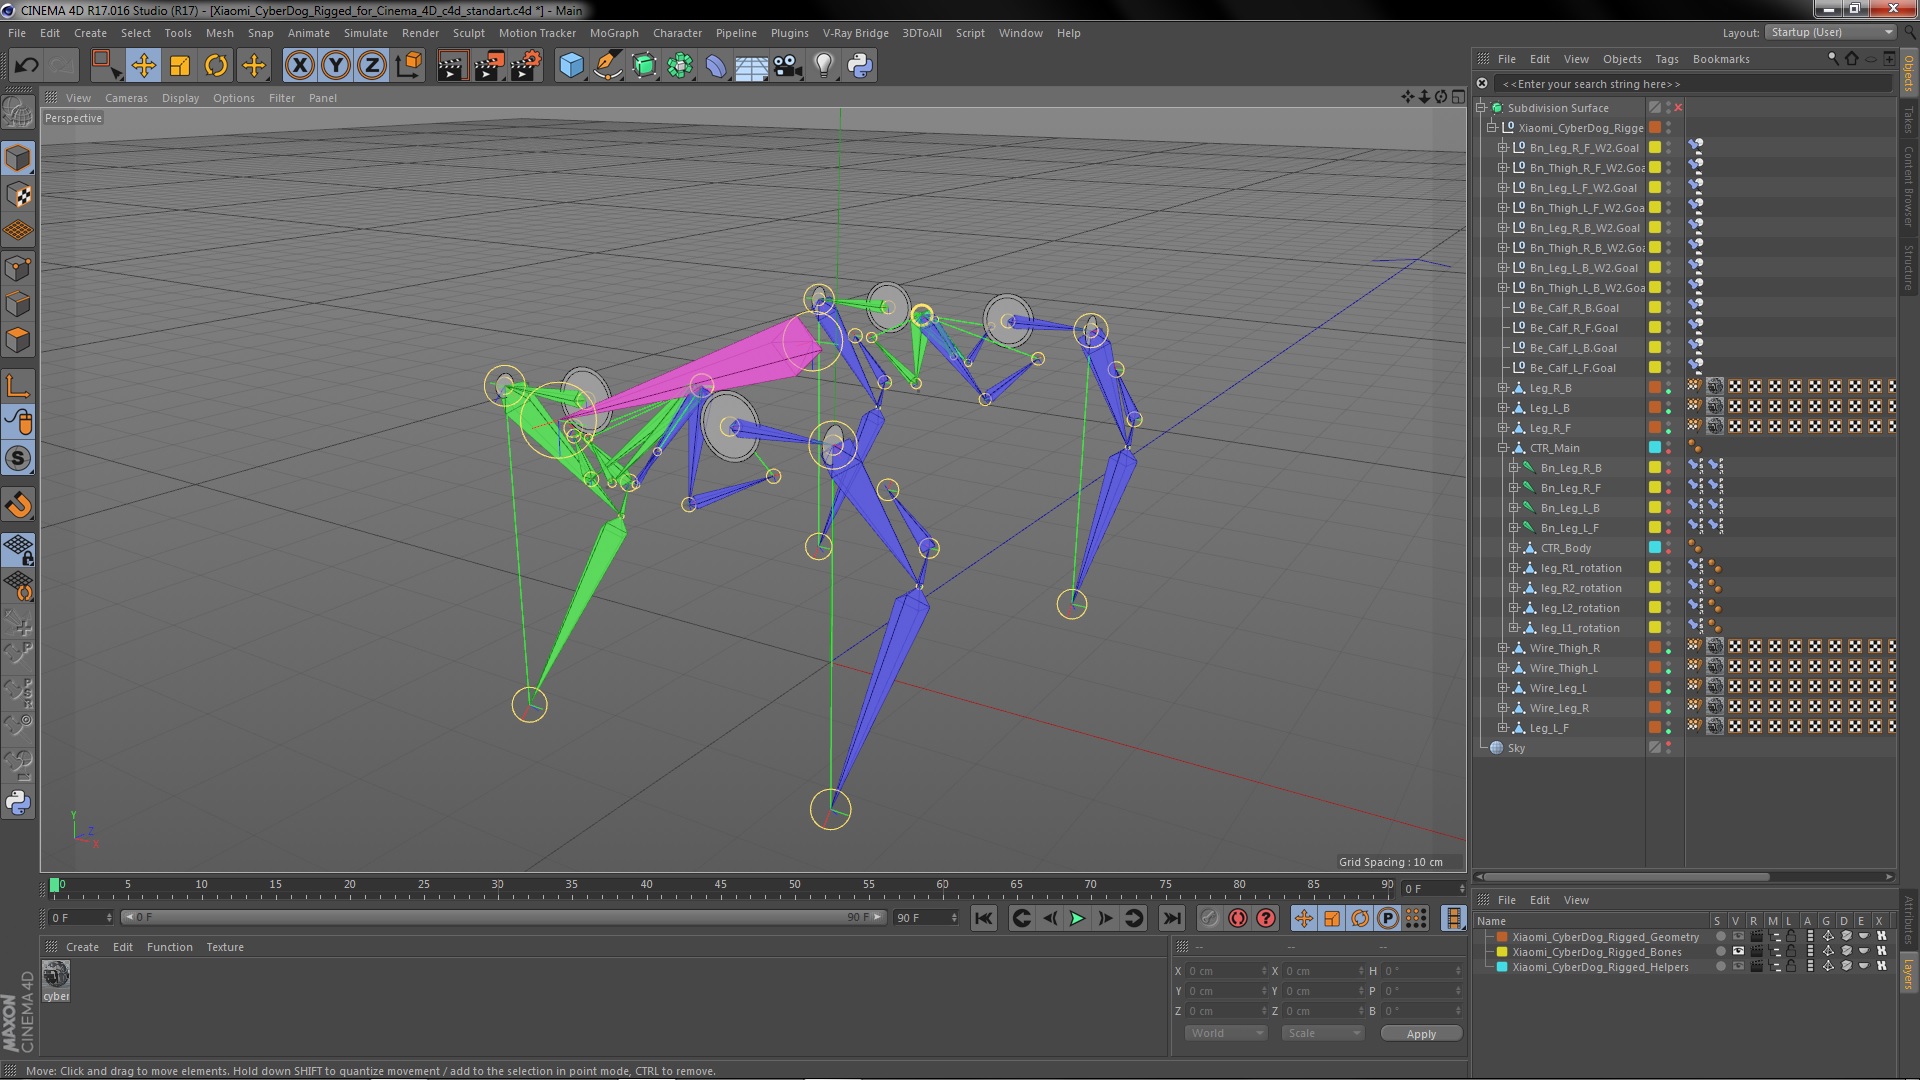Toggle Parameter keyframe recording P
The image size is (1920, 1080).
click(x=1388, y=918)
